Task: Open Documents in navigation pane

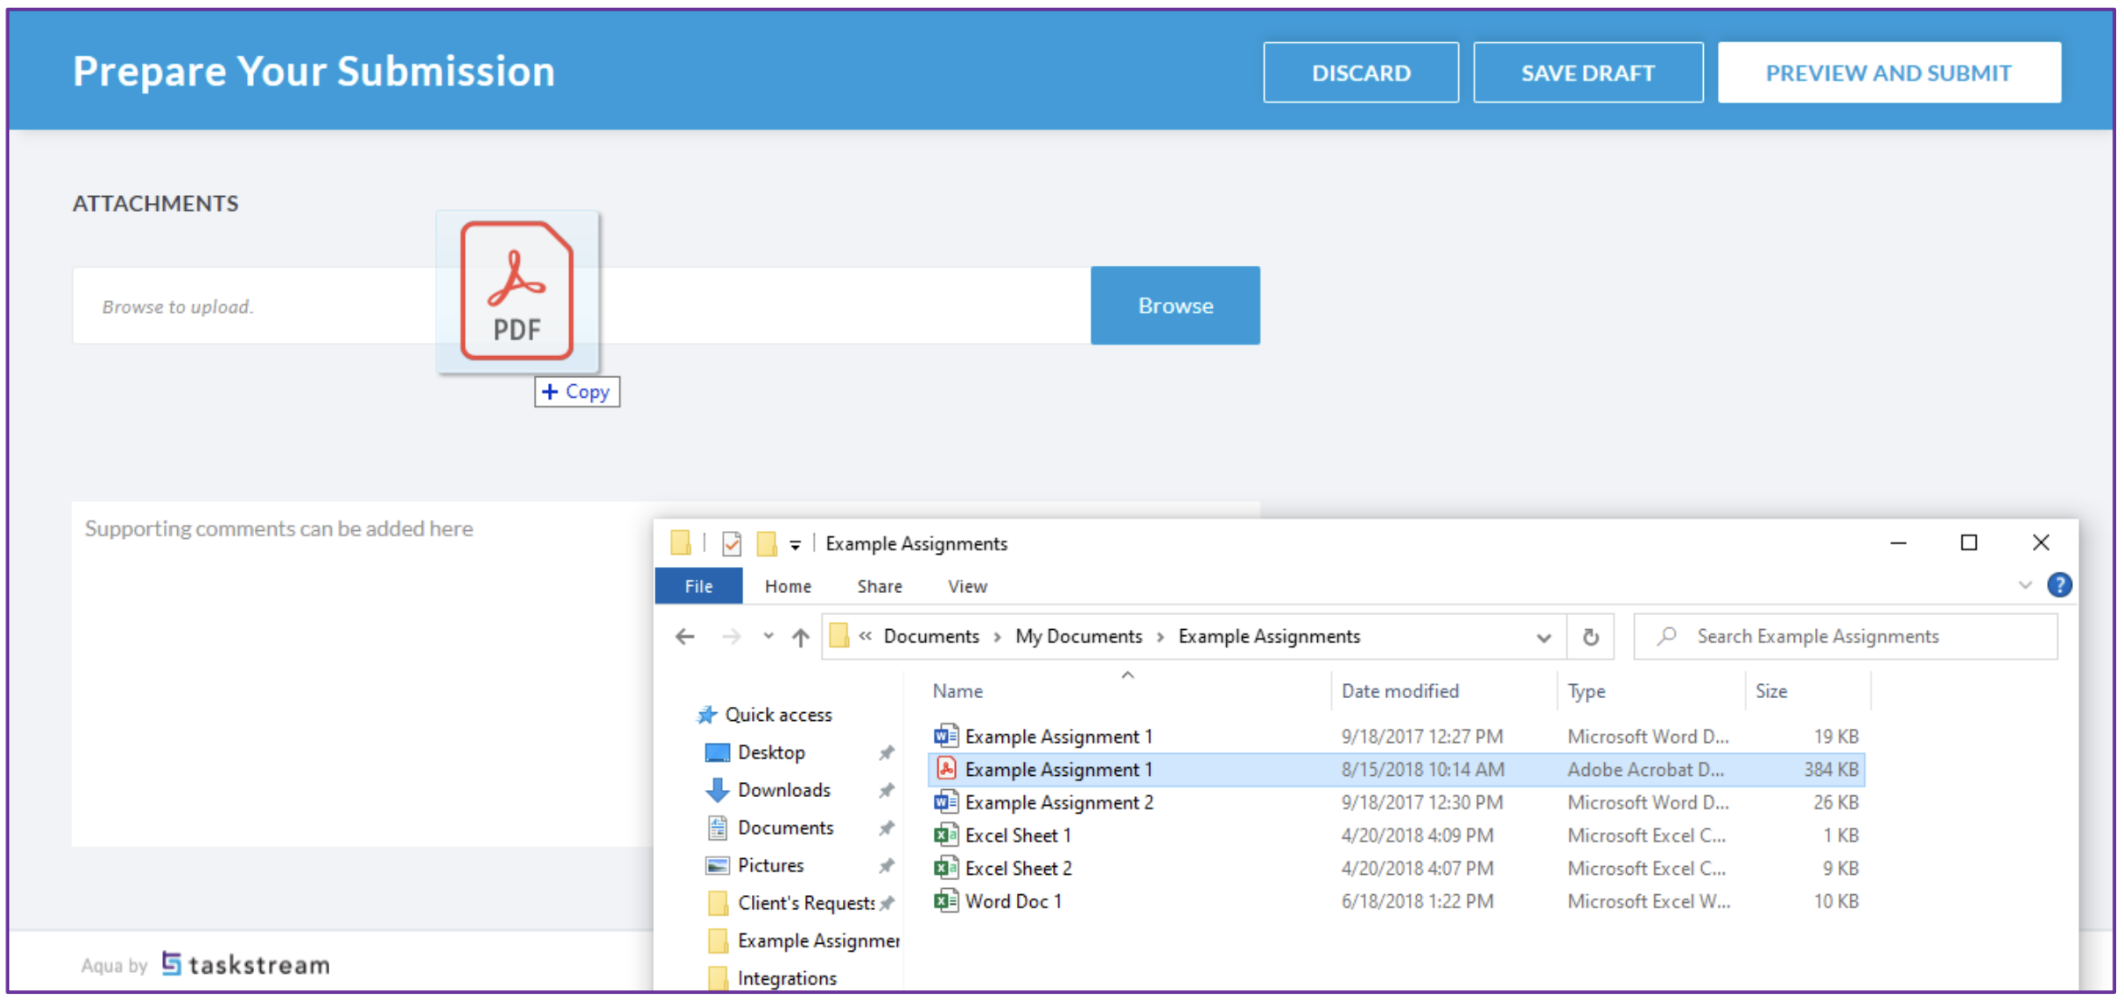Action: tap(785, 829)
